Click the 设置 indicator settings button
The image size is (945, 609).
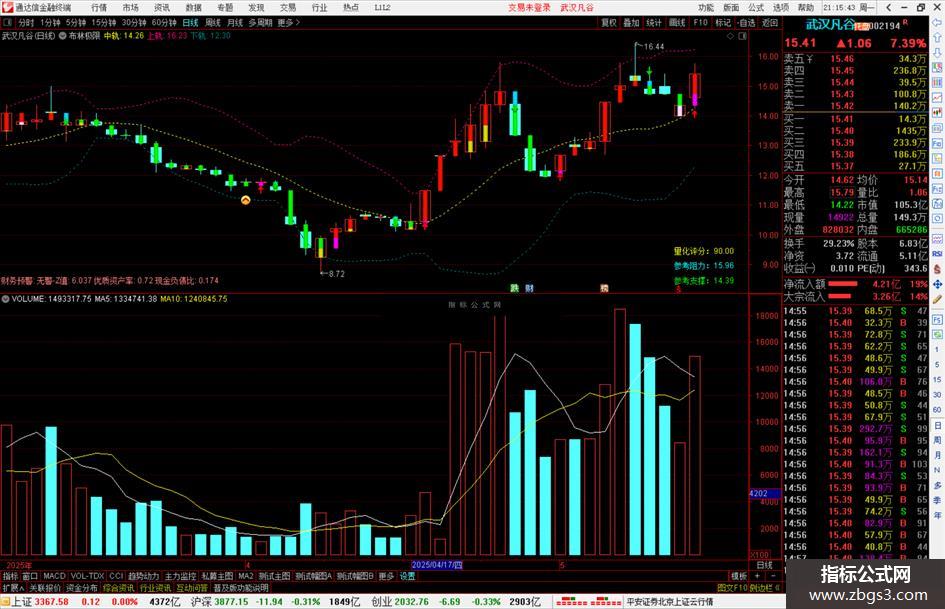407,576
